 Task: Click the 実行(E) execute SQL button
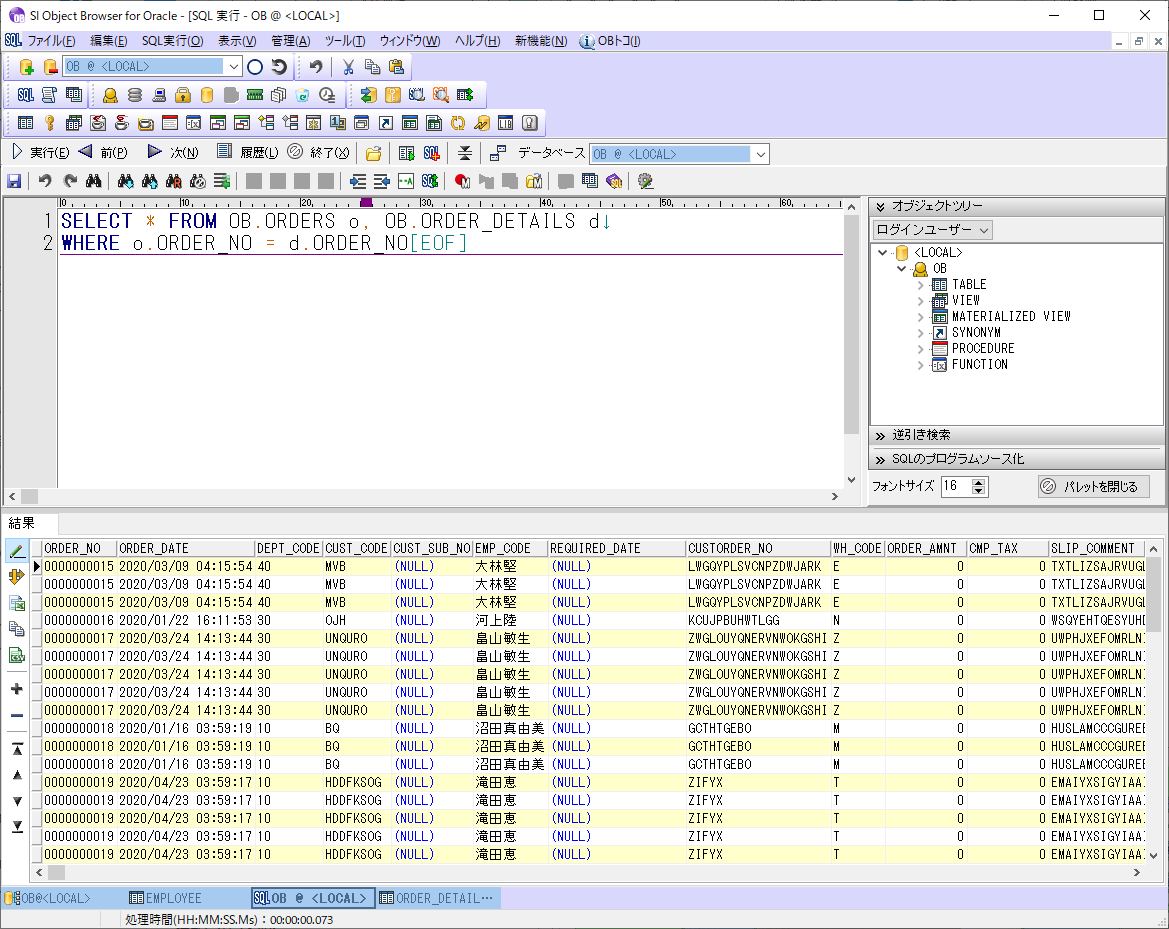(40, 153)
